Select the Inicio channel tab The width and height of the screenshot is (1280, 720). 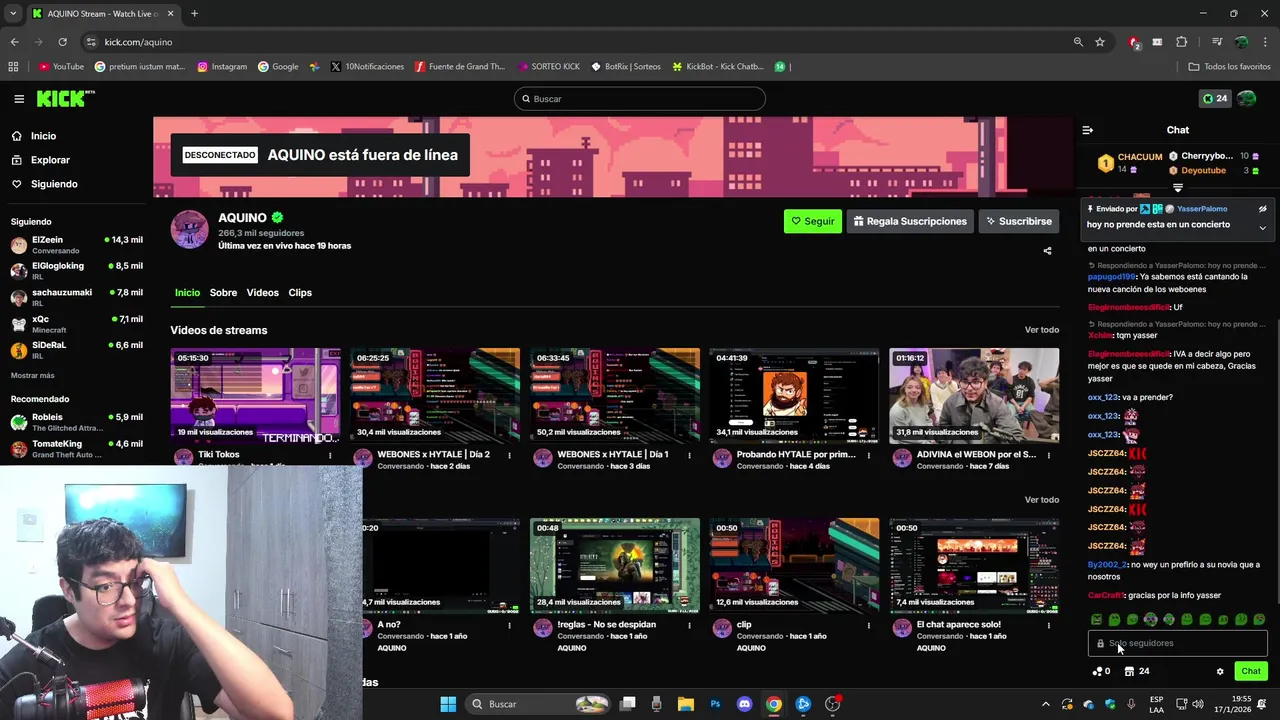pos(188,292)
